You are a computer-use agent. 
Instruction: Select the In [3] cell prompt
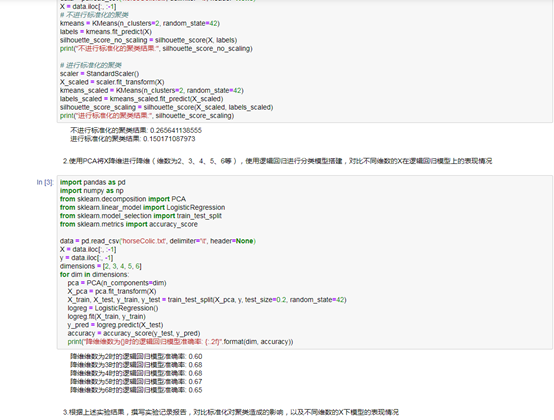(45, 182)
